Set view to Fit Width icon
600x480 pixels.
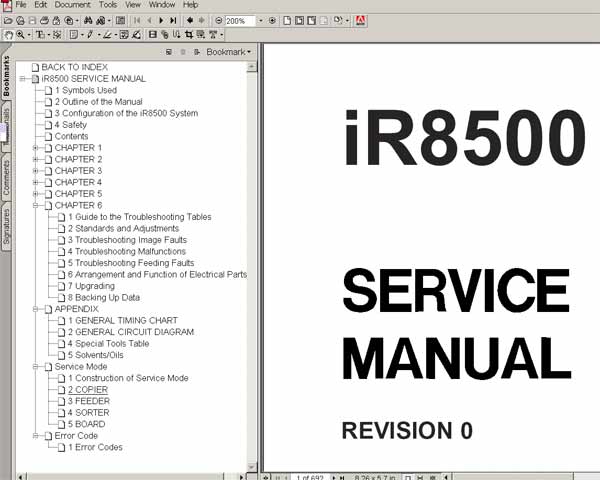(x=311, y=20)
